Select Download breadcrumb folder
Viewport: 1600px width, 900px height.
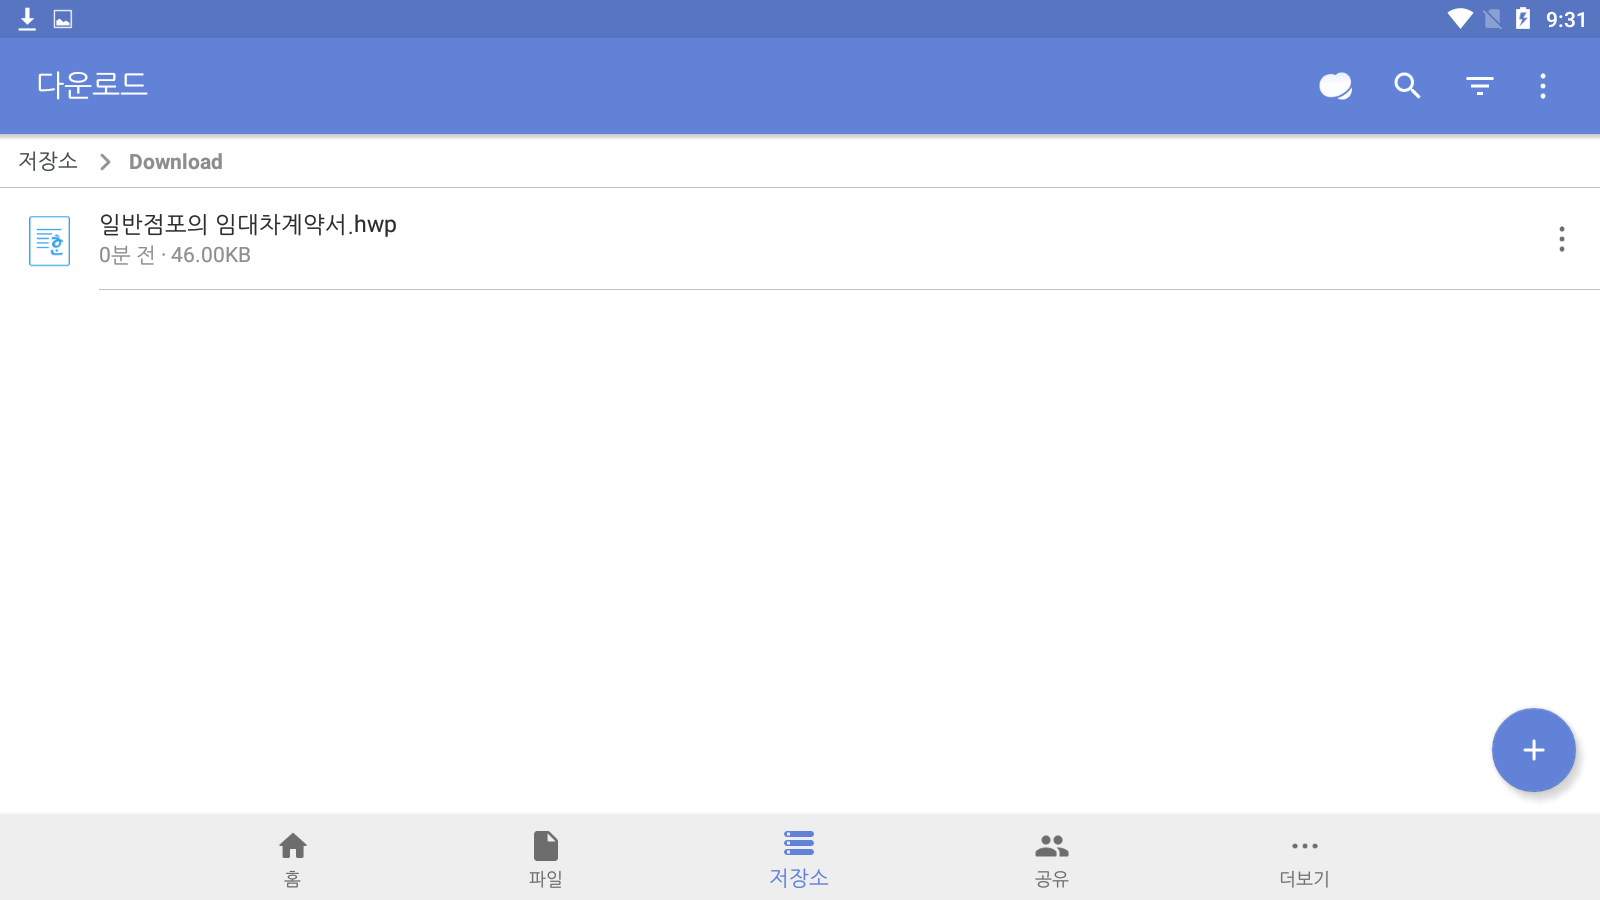pos(176,162)
